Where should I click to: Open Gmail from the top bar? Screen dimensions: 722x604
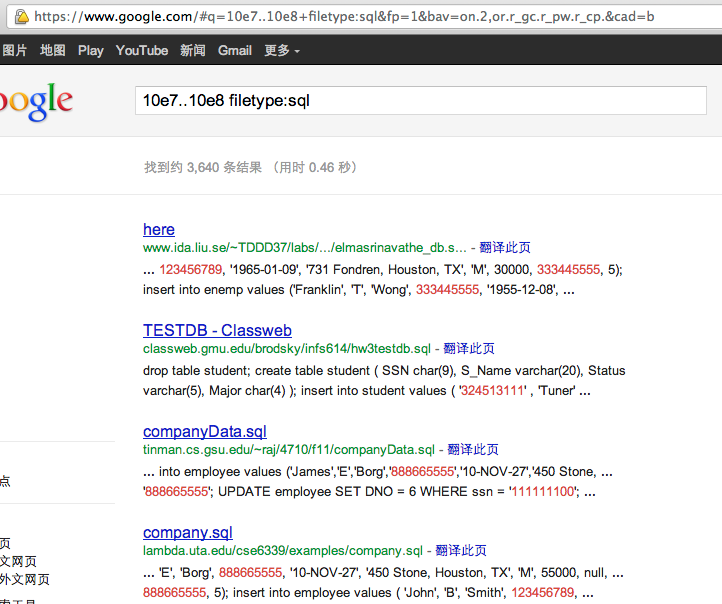click(235, 50)
